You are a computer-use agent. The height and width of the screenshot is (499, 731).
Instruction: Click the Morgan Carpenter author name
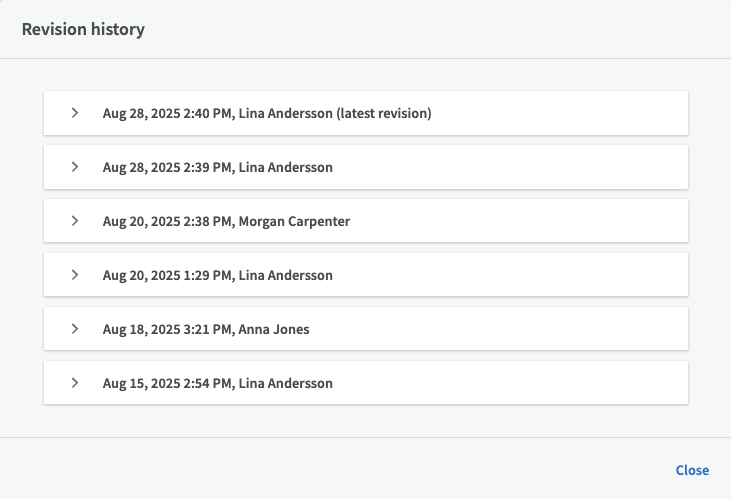pos(294,221)
